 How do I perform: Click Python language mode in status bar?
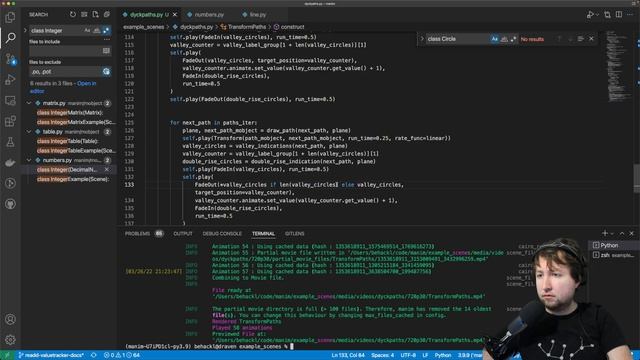tap(442, 356)
